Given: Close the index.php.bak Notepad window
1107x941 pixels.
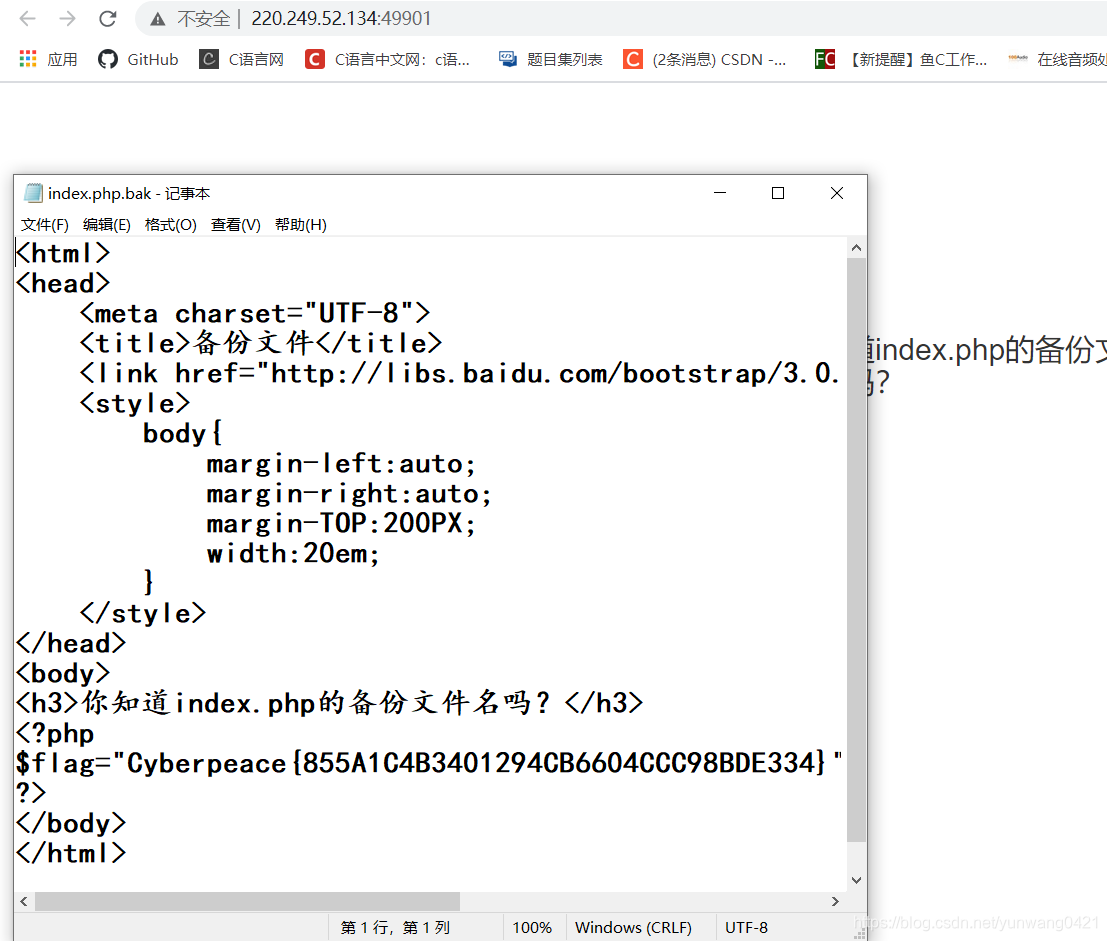Looking at the screenshot, I should [x=837, y=193].
